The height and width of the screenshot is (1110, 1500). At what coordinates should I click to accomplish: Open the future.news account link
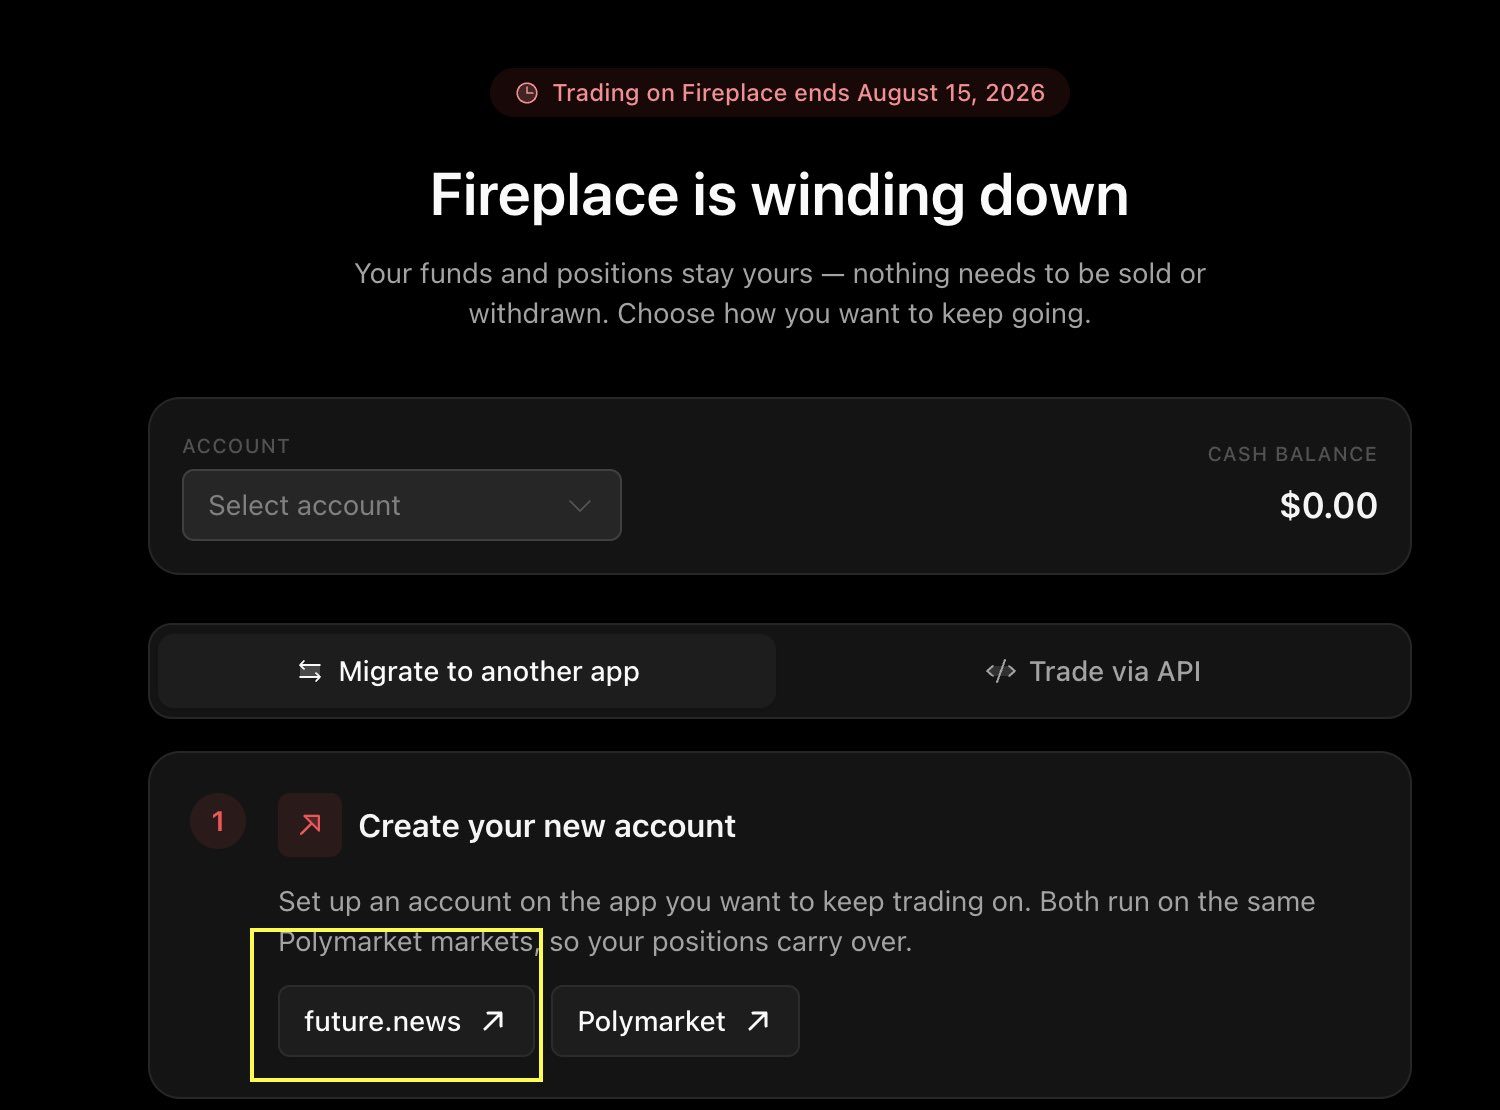tap(406, 1021)
